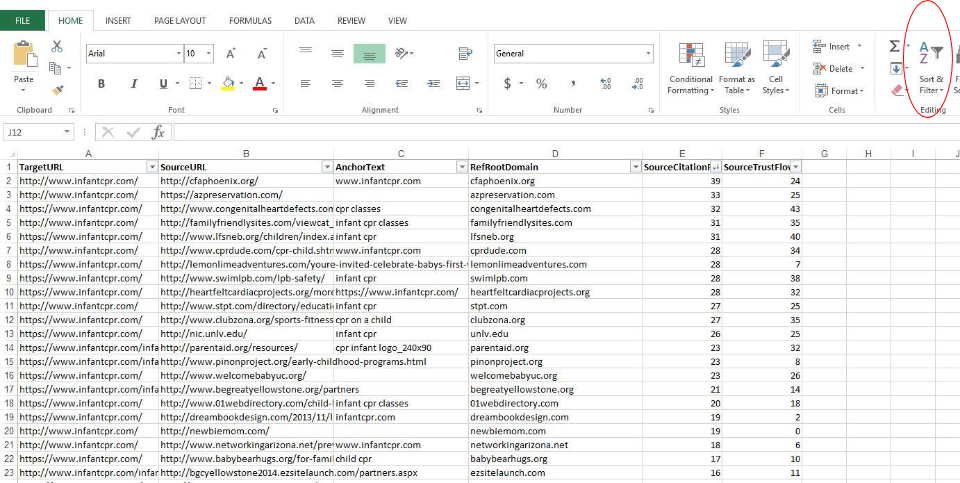Open the RefRootDomain column filter dropdown
Image resolution: width=960 pixels, height=483 pixels.
click(x=636, y=167)
